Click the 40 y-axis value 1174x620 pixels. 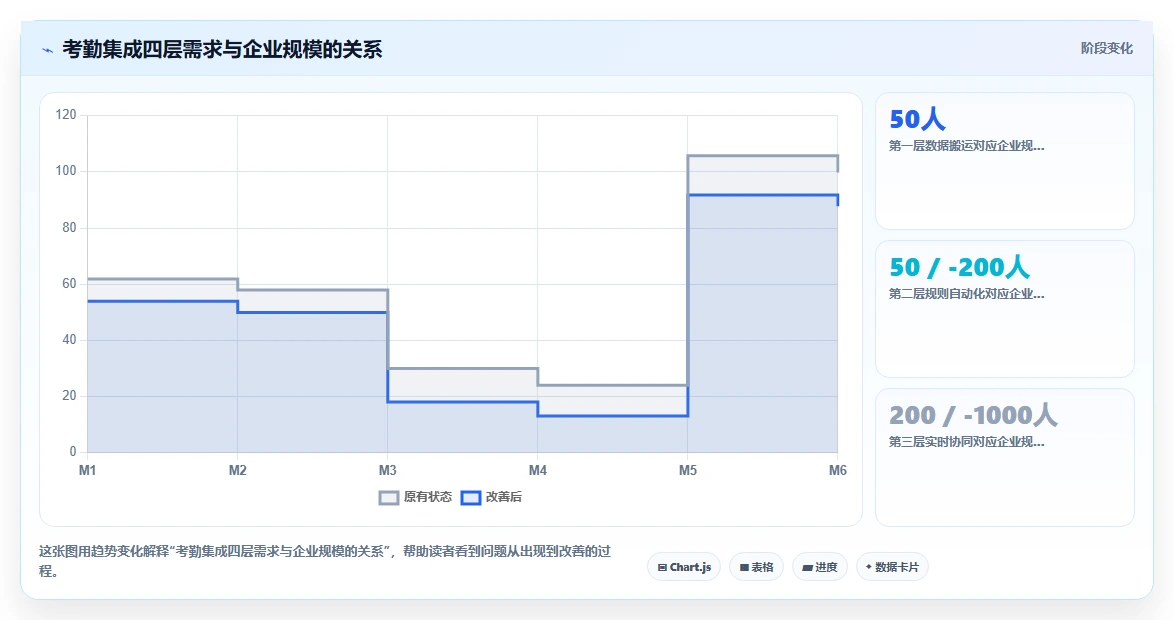point(69,340)
